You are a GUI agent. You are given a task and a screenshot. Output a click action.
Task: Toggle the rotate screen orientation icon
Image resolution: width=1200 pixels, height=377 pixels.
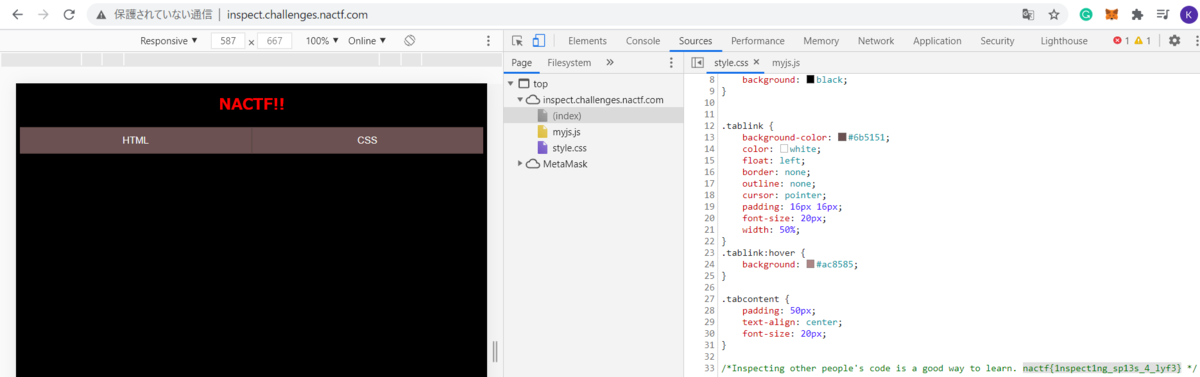coord(410,41)
